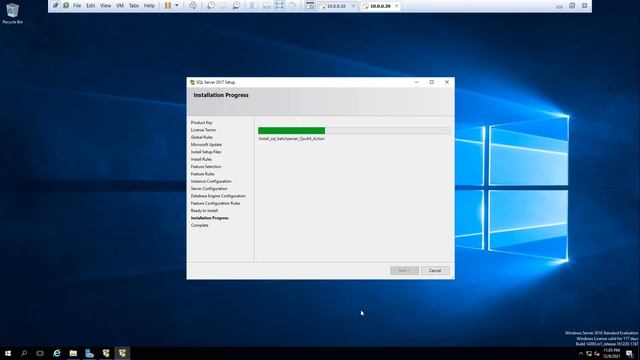Open the taskbar clock and date

[611, 353]
